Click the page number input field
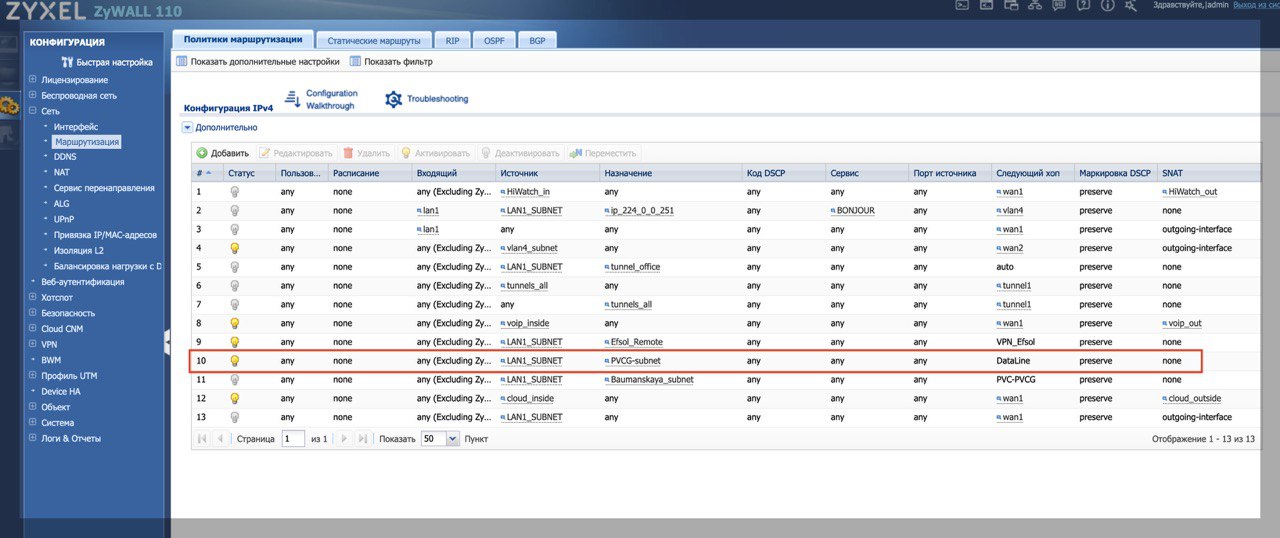Screen dimensions: 1280x538 293,439
